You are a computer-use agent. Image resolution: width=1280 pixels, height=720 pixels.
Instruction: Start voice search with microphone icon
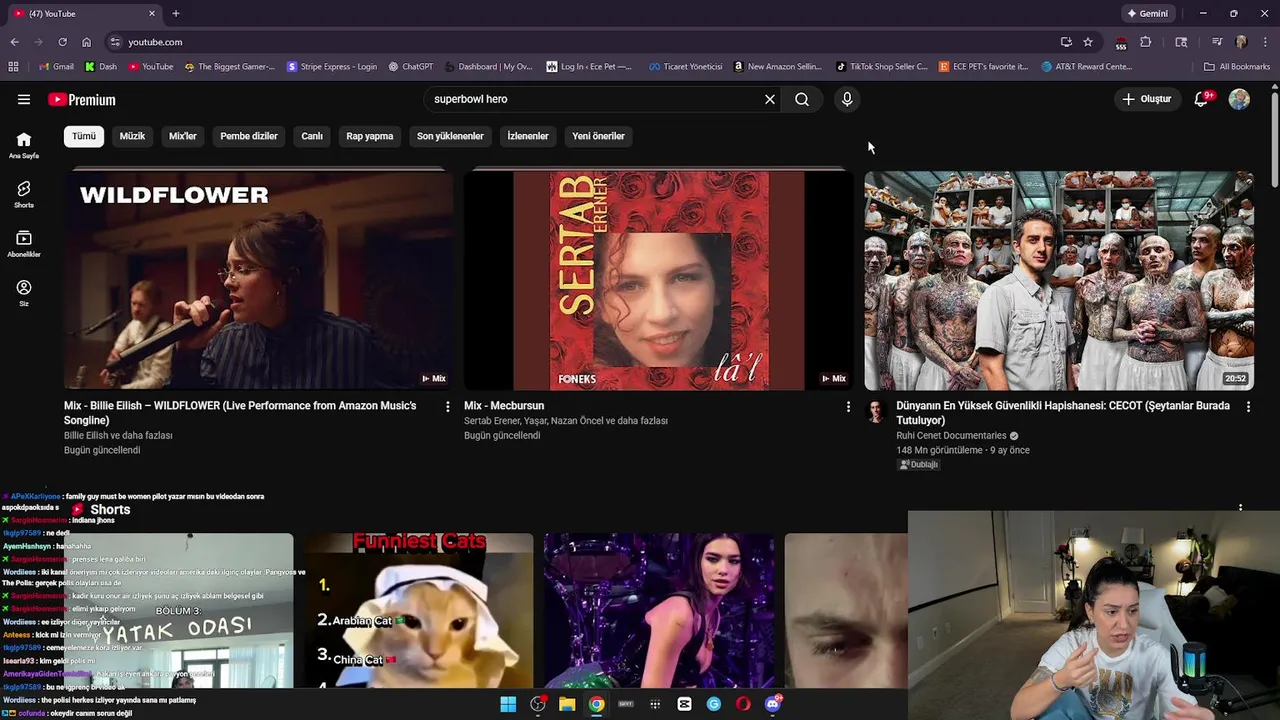(x=847, y=99)
